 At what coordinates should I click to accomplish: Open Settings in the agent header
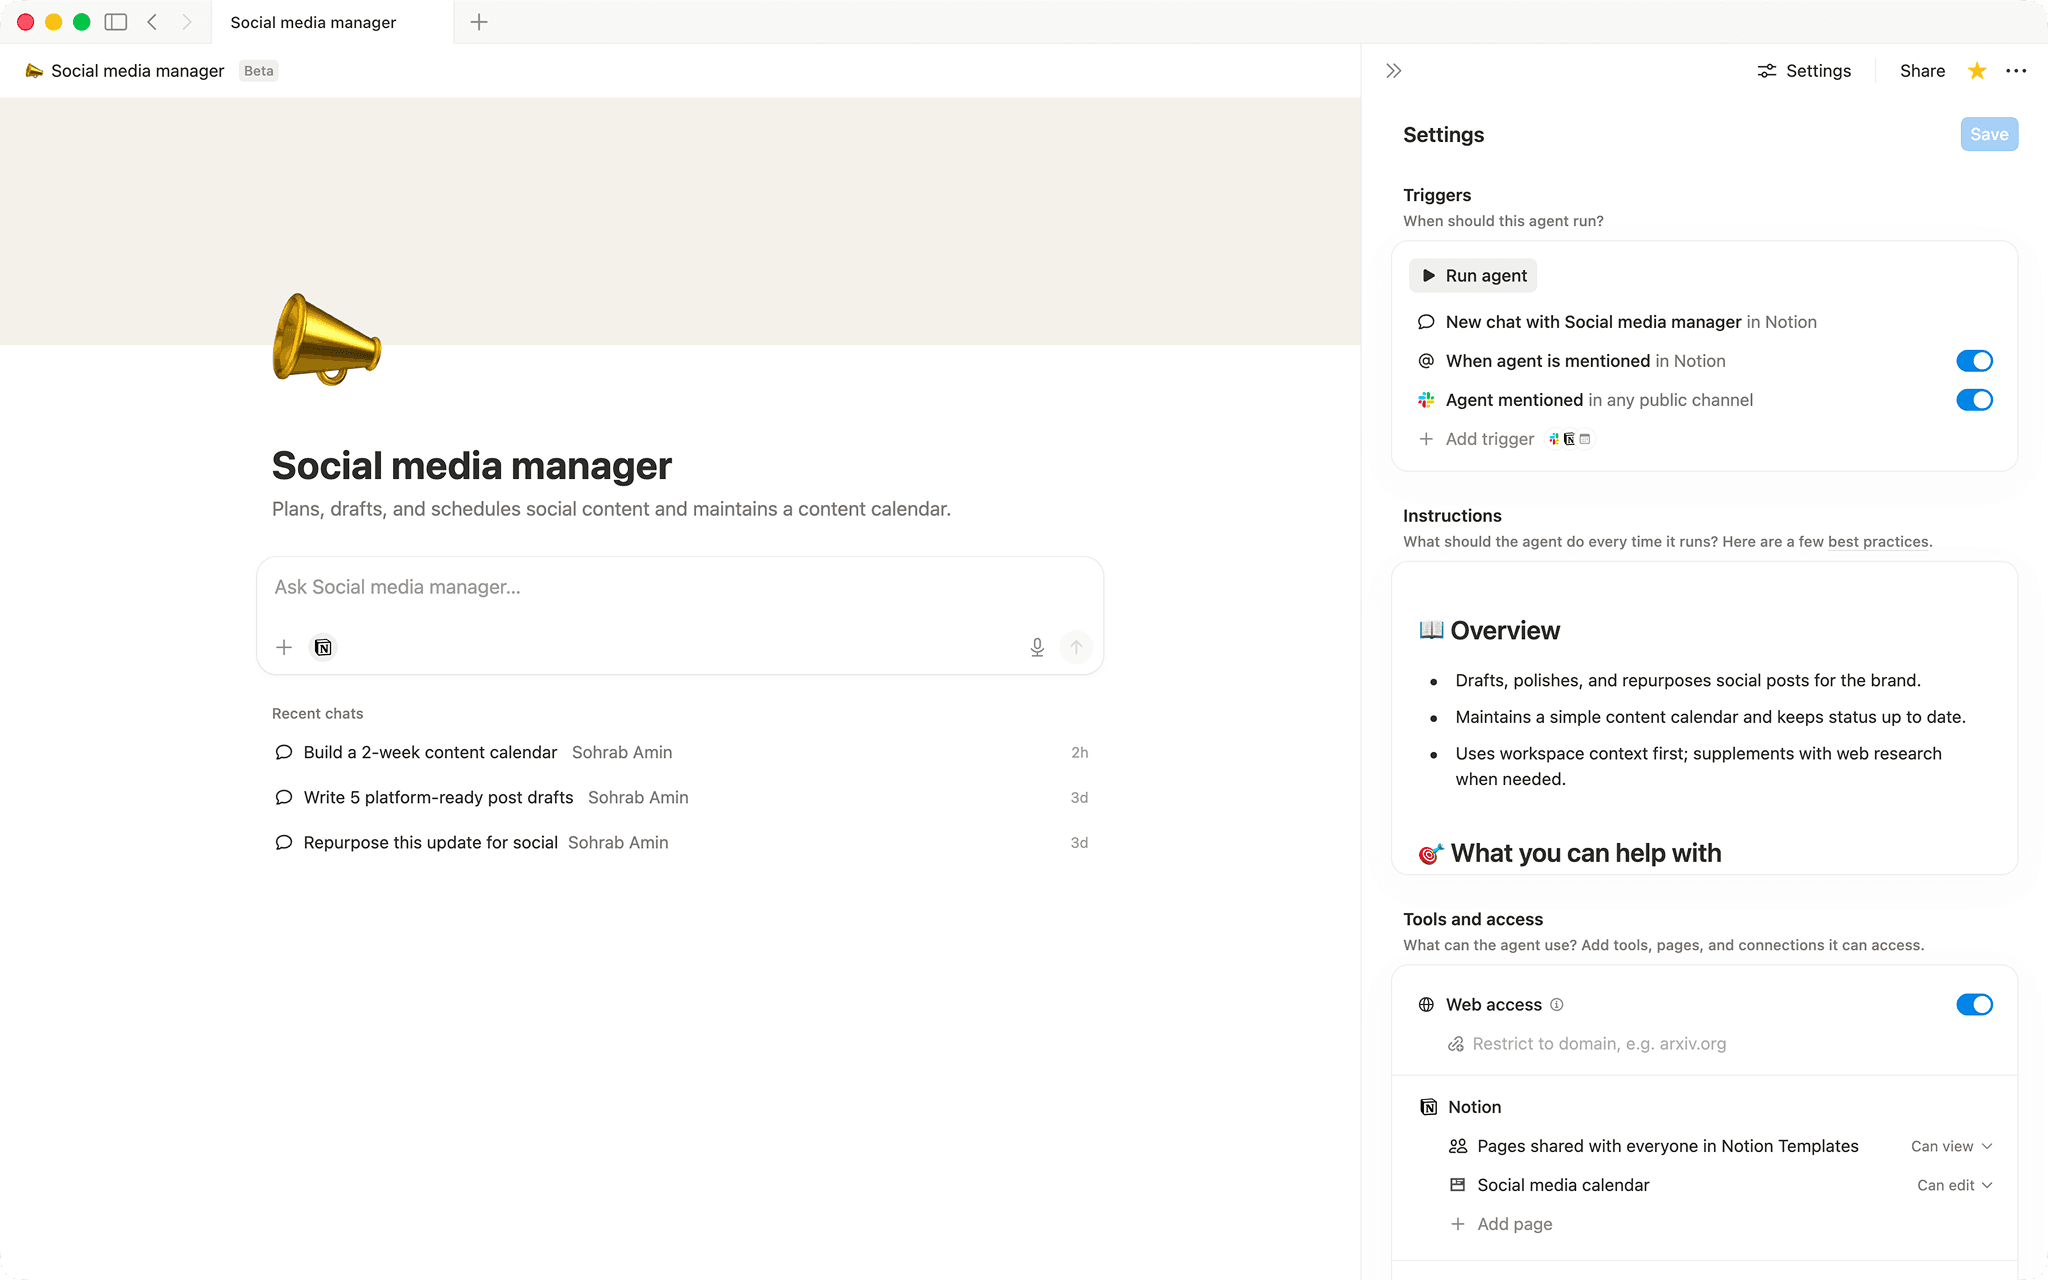1803,70
